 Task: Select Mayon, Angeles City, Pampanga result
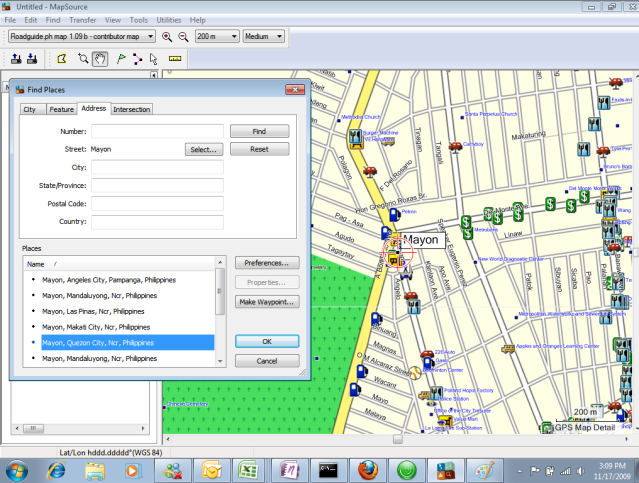click(109, 280)
